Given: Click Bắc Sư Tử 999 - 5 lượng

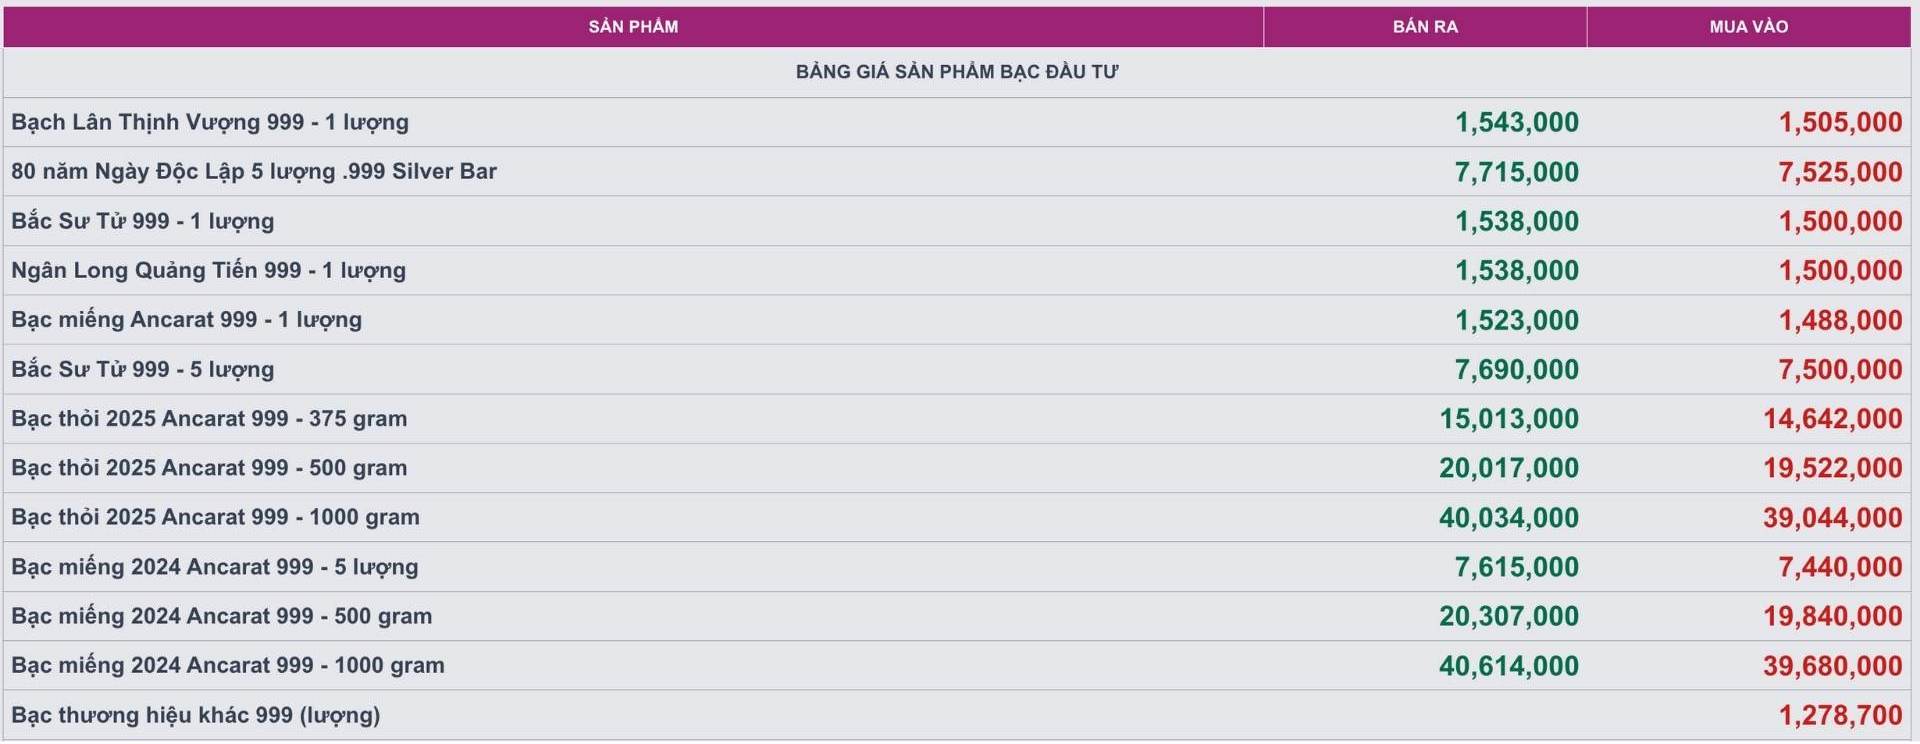Looking at the screenshot, I should point(143,369).
